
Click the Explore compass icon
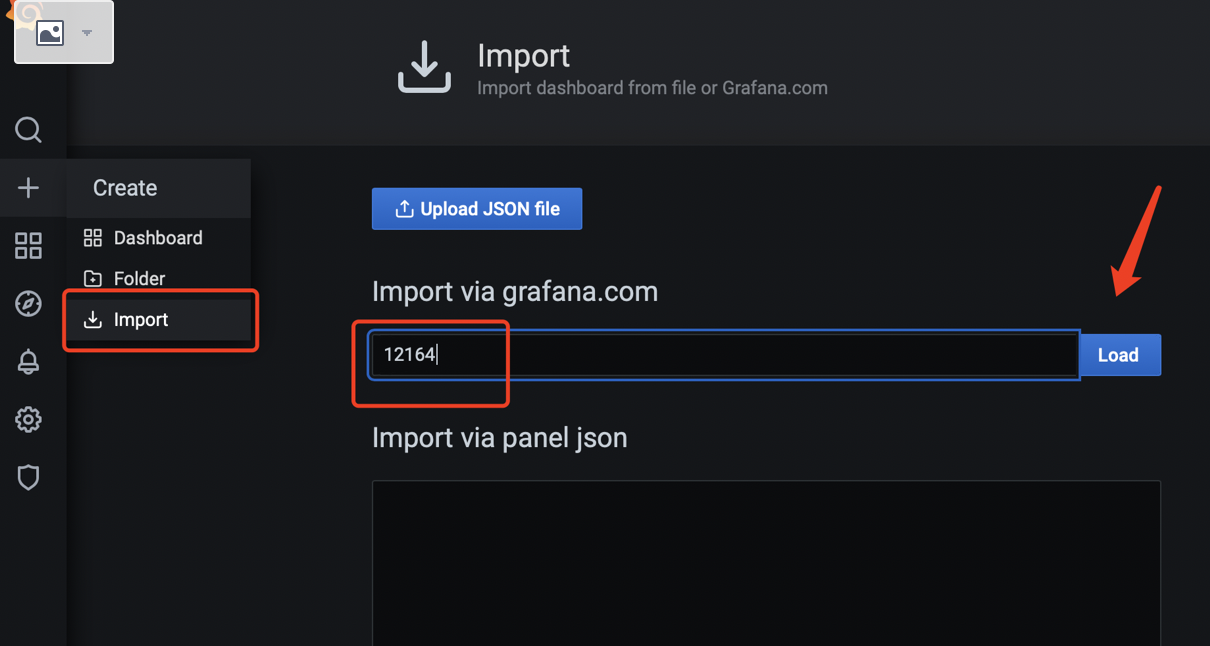pyautogui.click(x=28, y=303)
